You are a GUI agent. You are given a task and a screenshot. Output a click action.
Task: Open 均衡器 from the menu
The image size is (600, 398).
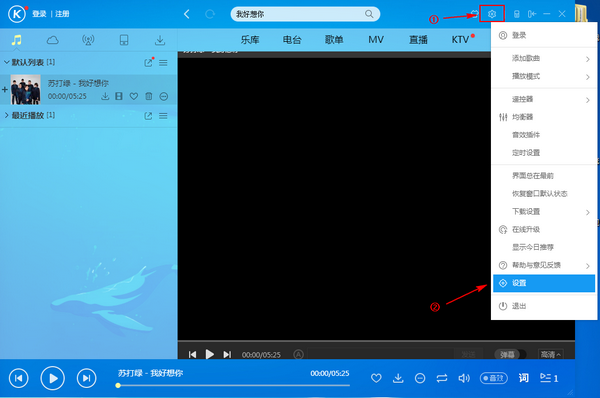543,117
